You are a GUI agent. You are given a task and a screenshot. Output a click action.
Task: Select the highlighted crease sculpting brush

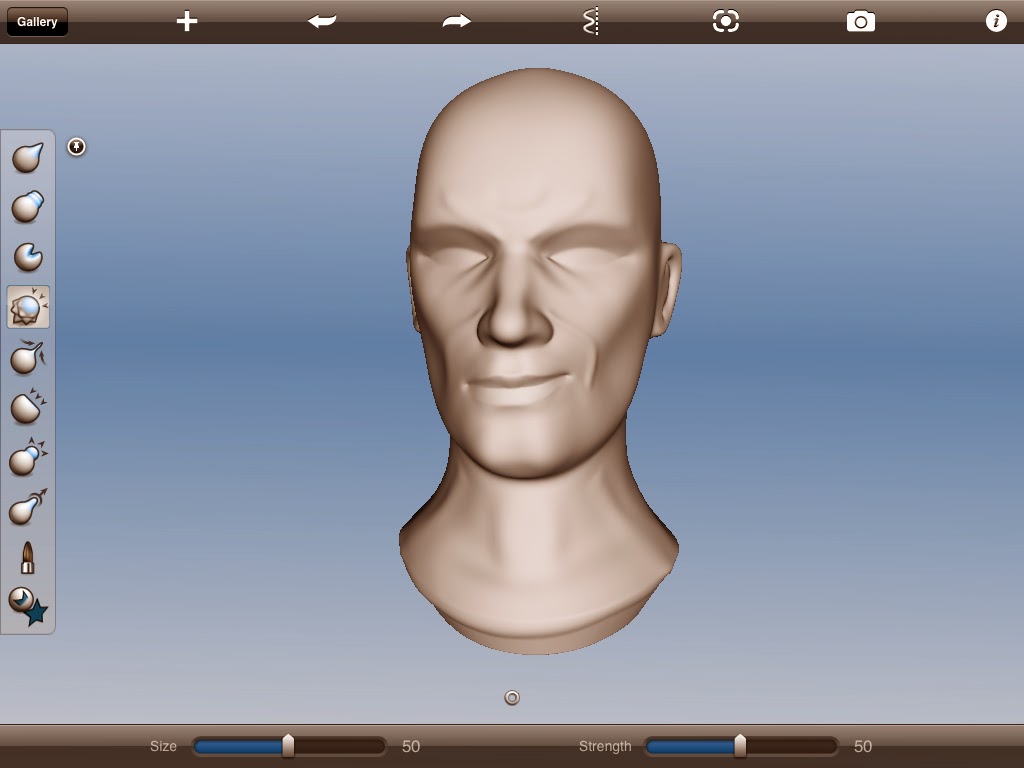pos(27,307)
